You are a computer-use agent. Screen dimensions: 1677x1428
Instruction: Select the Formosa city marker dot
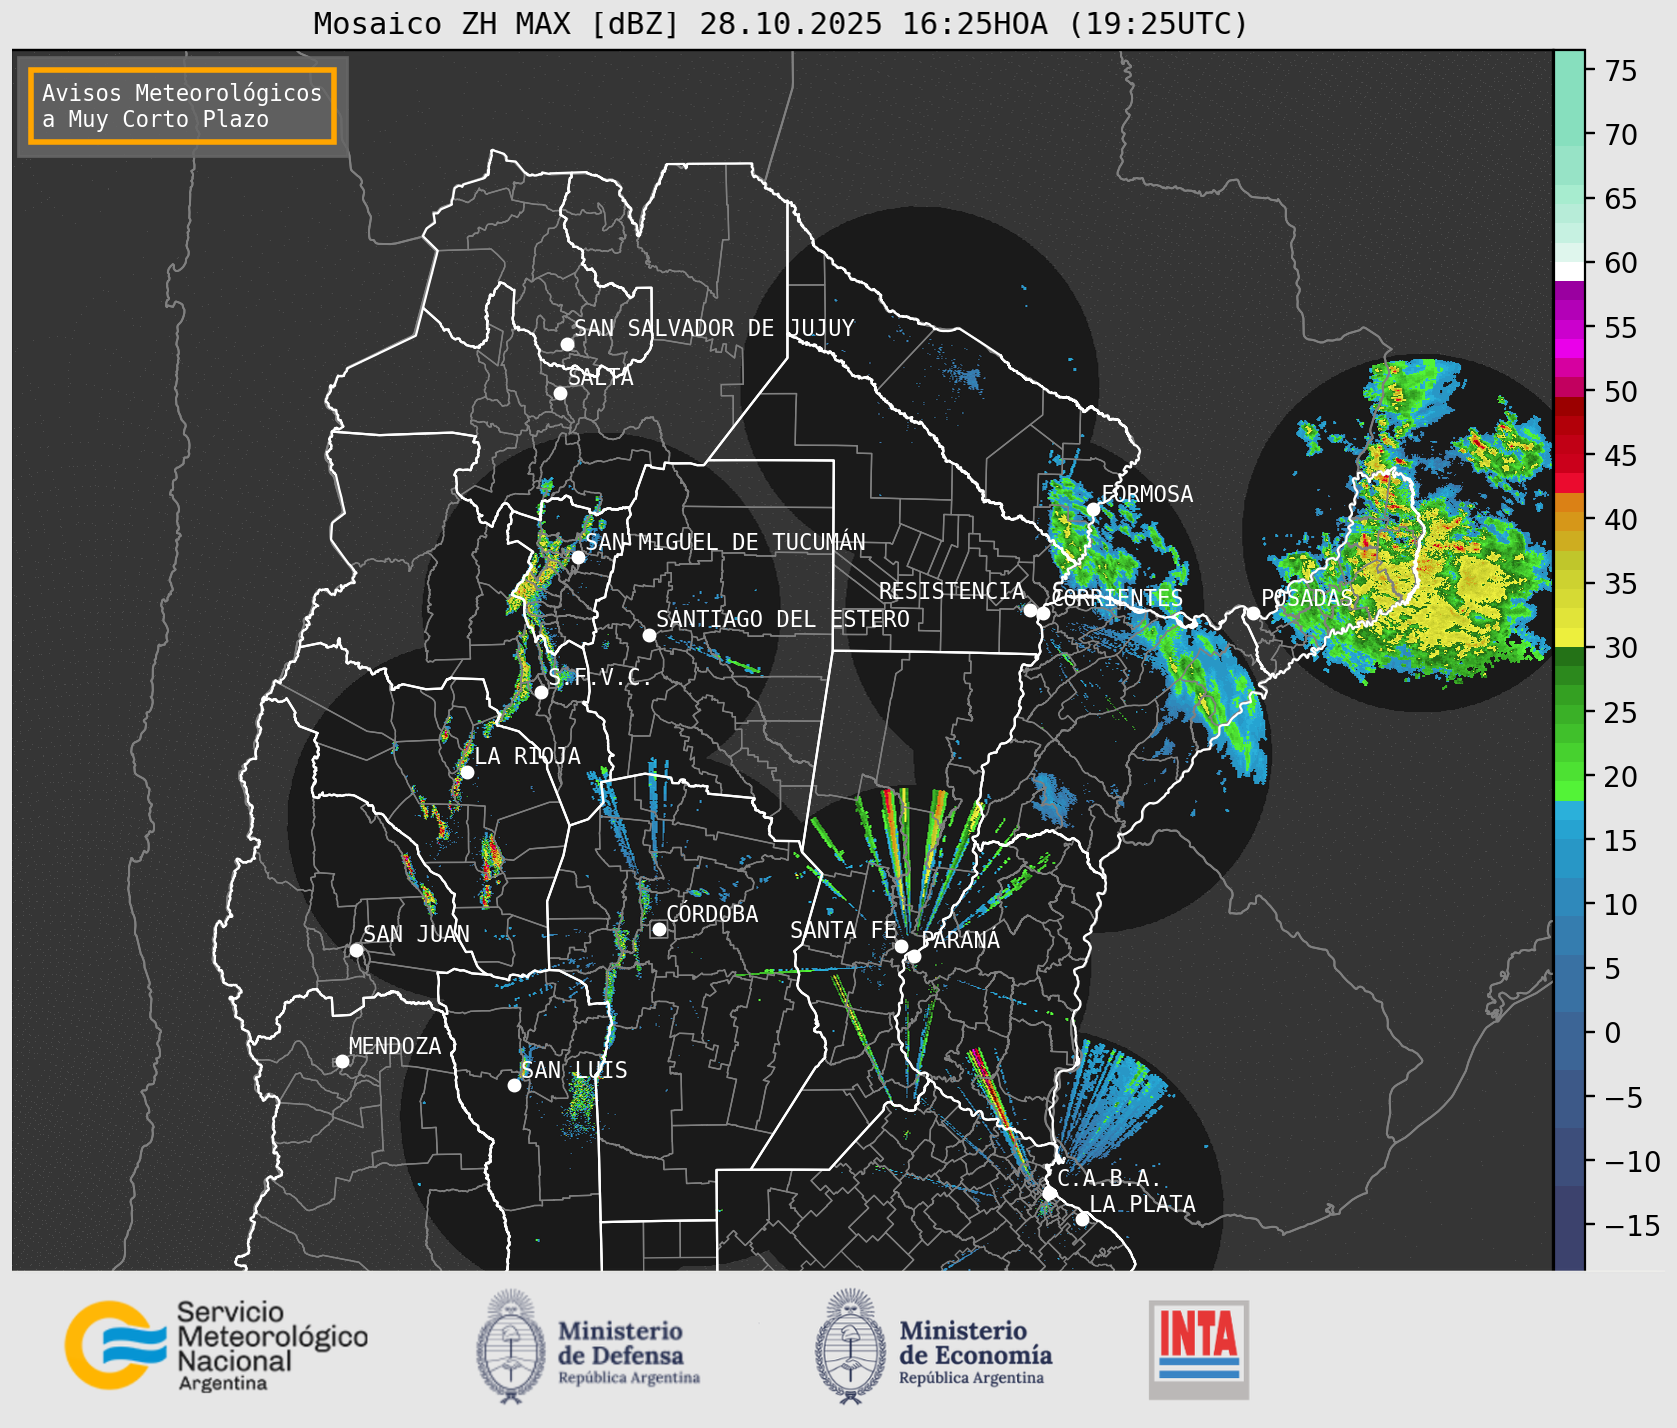pos(1093,509)
